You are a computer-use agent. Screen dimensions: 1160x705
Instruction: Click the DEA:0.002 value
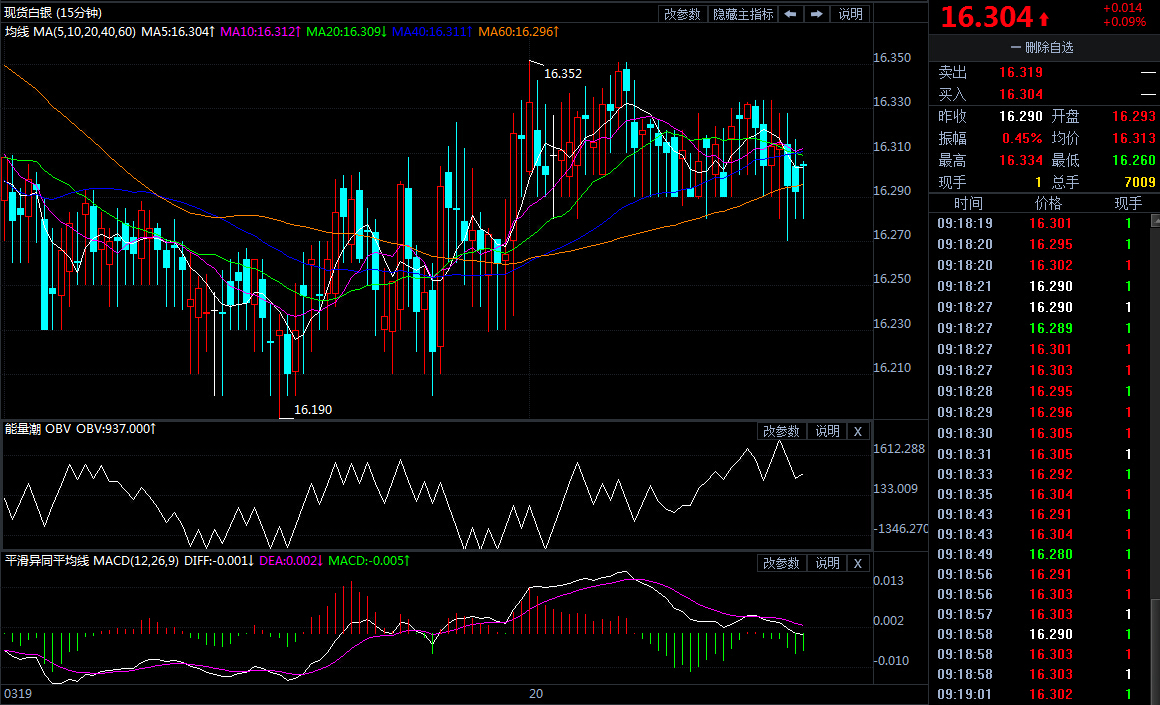(x=291, y=561)
